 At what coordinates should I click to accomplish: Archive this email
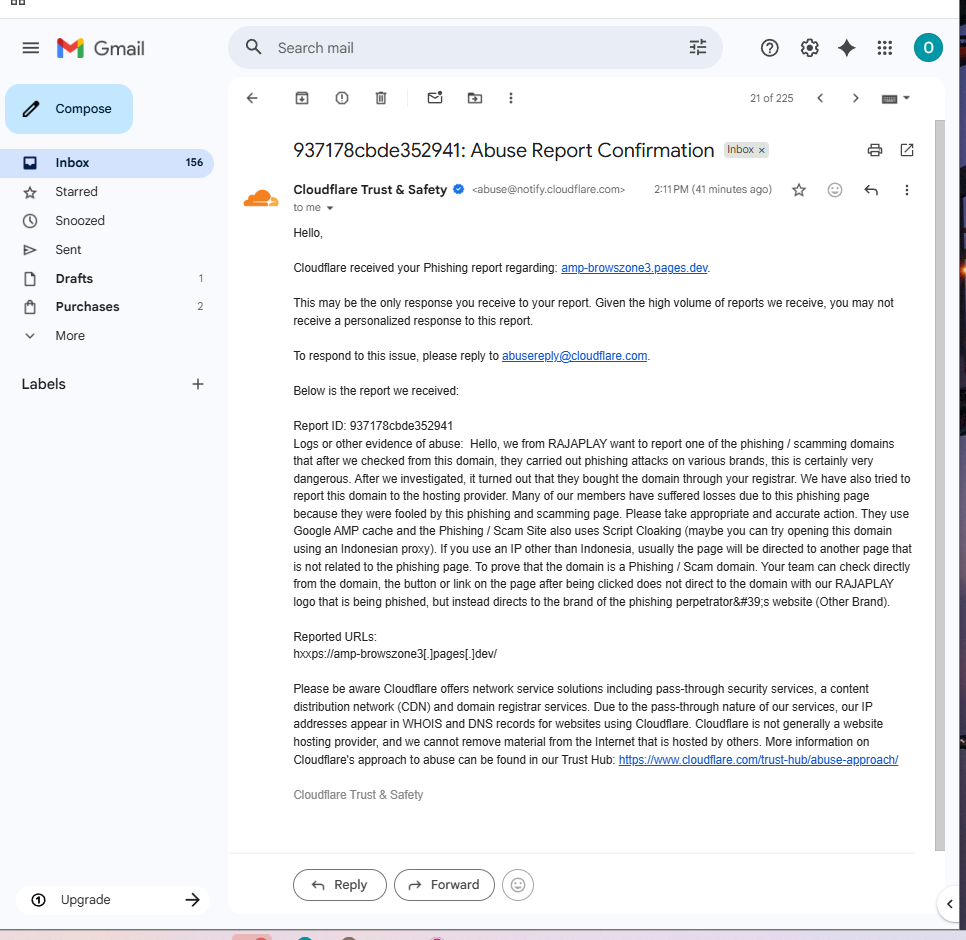[302, 98]
